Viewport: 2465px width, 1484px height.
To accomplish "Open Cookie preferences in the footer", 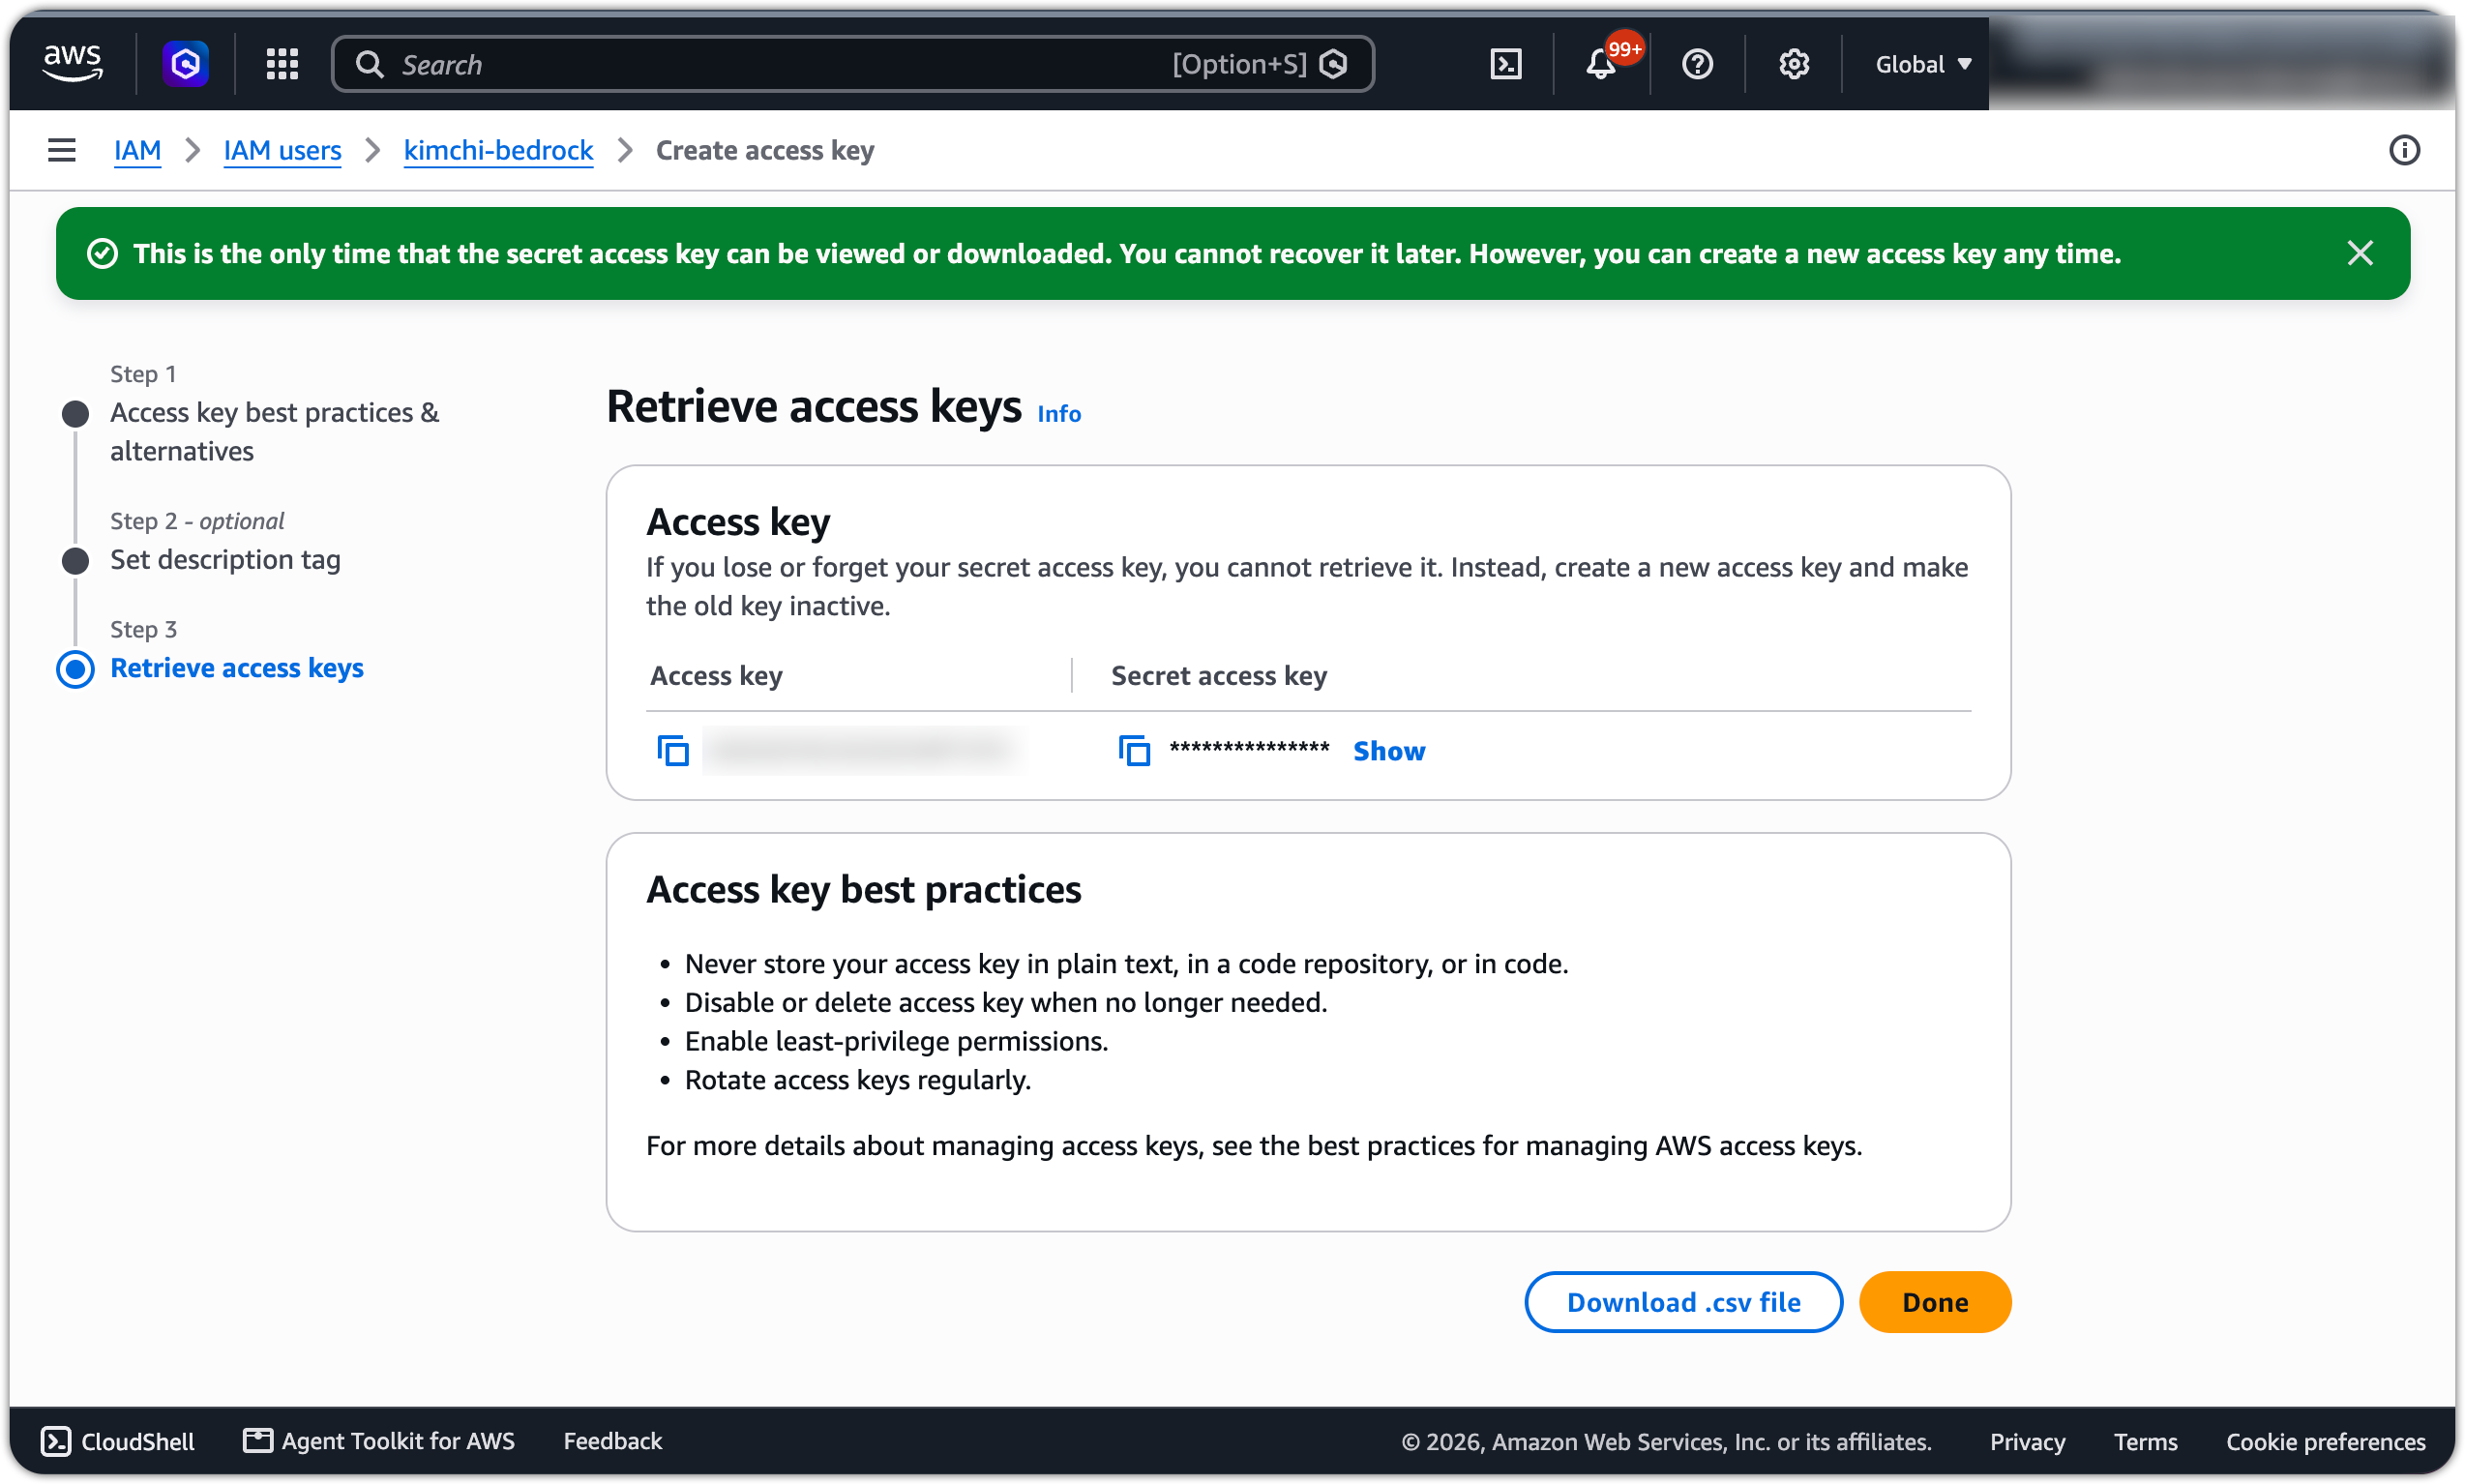I will tap(2324, 1440).
